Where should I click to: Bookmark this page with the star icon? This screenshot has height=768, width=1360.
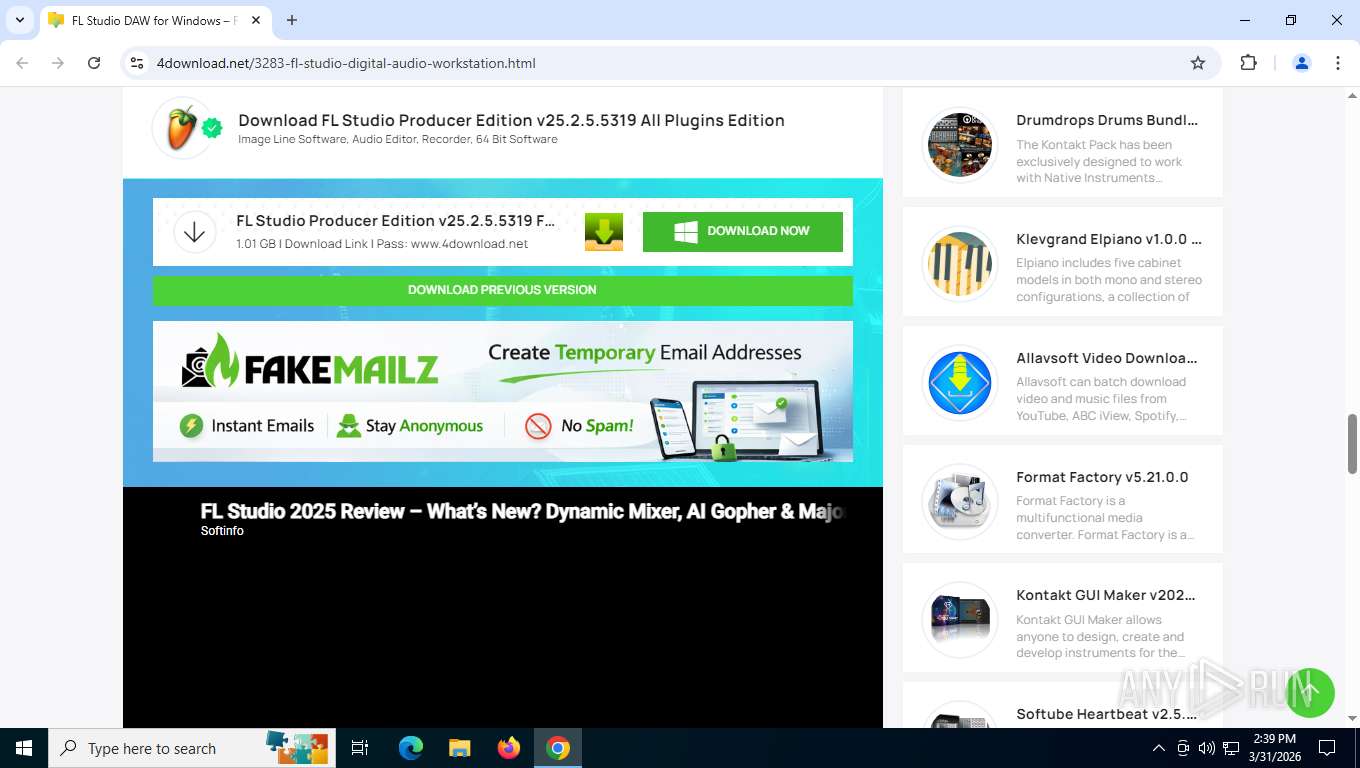1198,63
